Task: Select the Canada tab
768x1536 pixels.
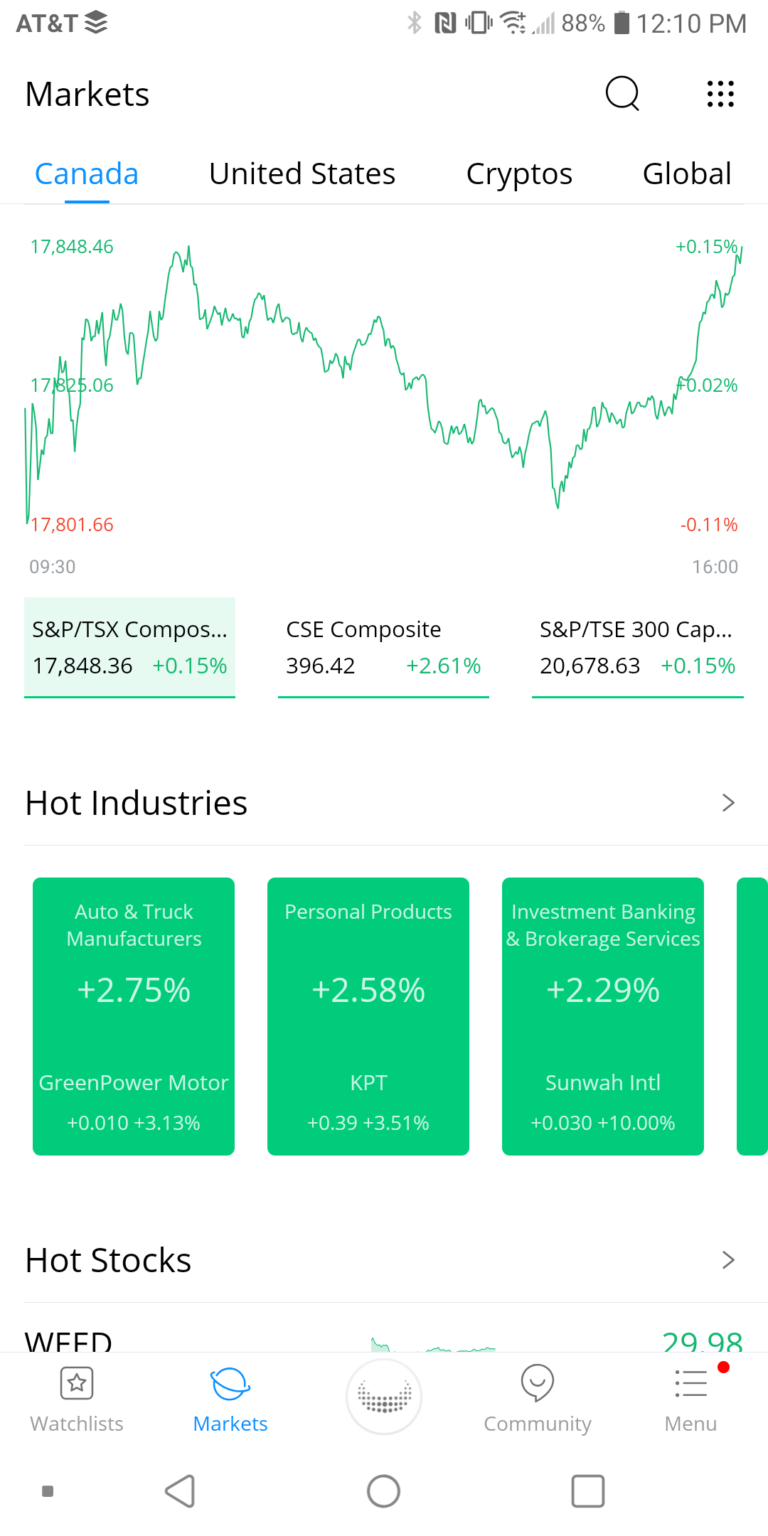Action: tap(86, 173)
